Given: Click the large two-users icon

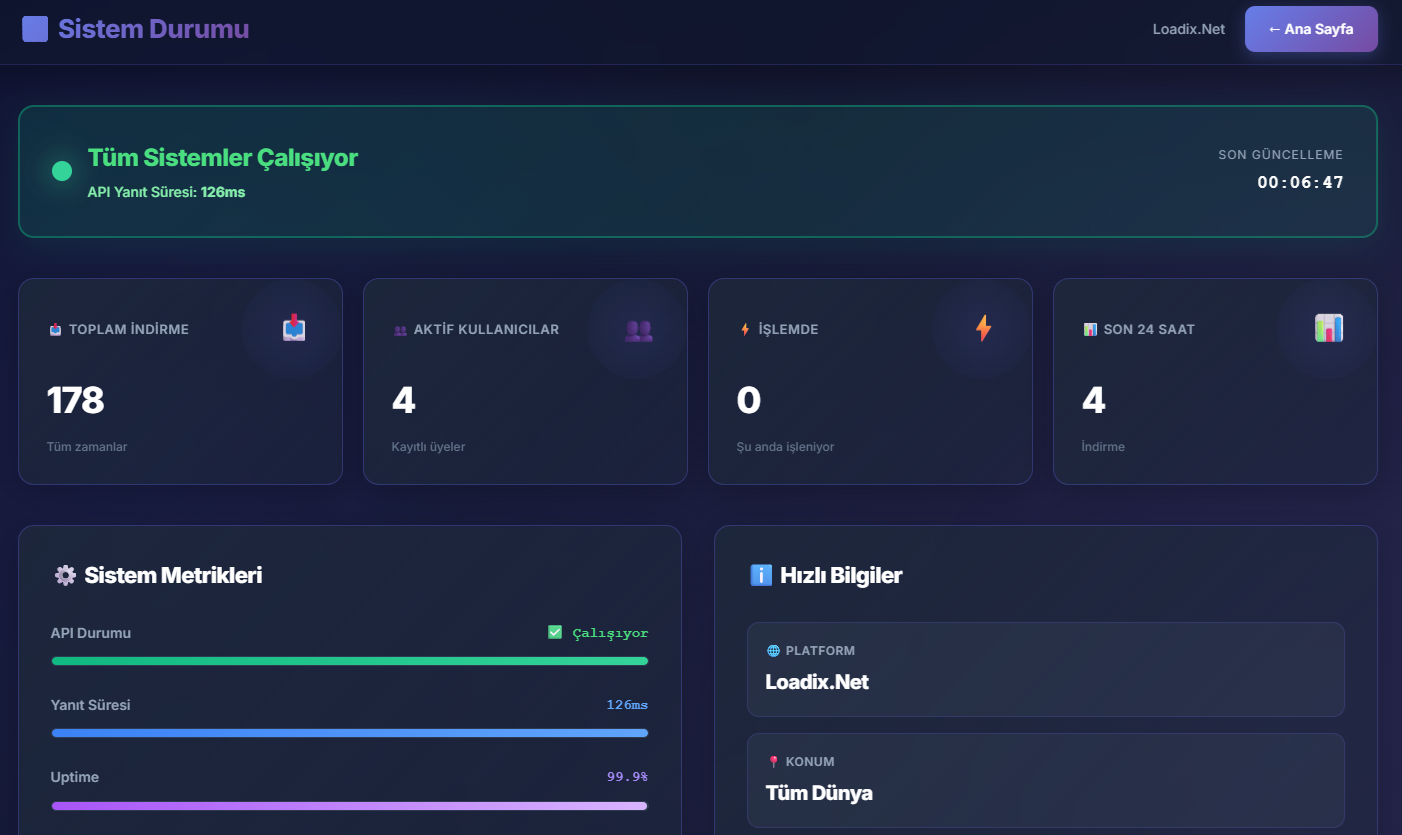Looking at the screenshot, I should [638, 329].
